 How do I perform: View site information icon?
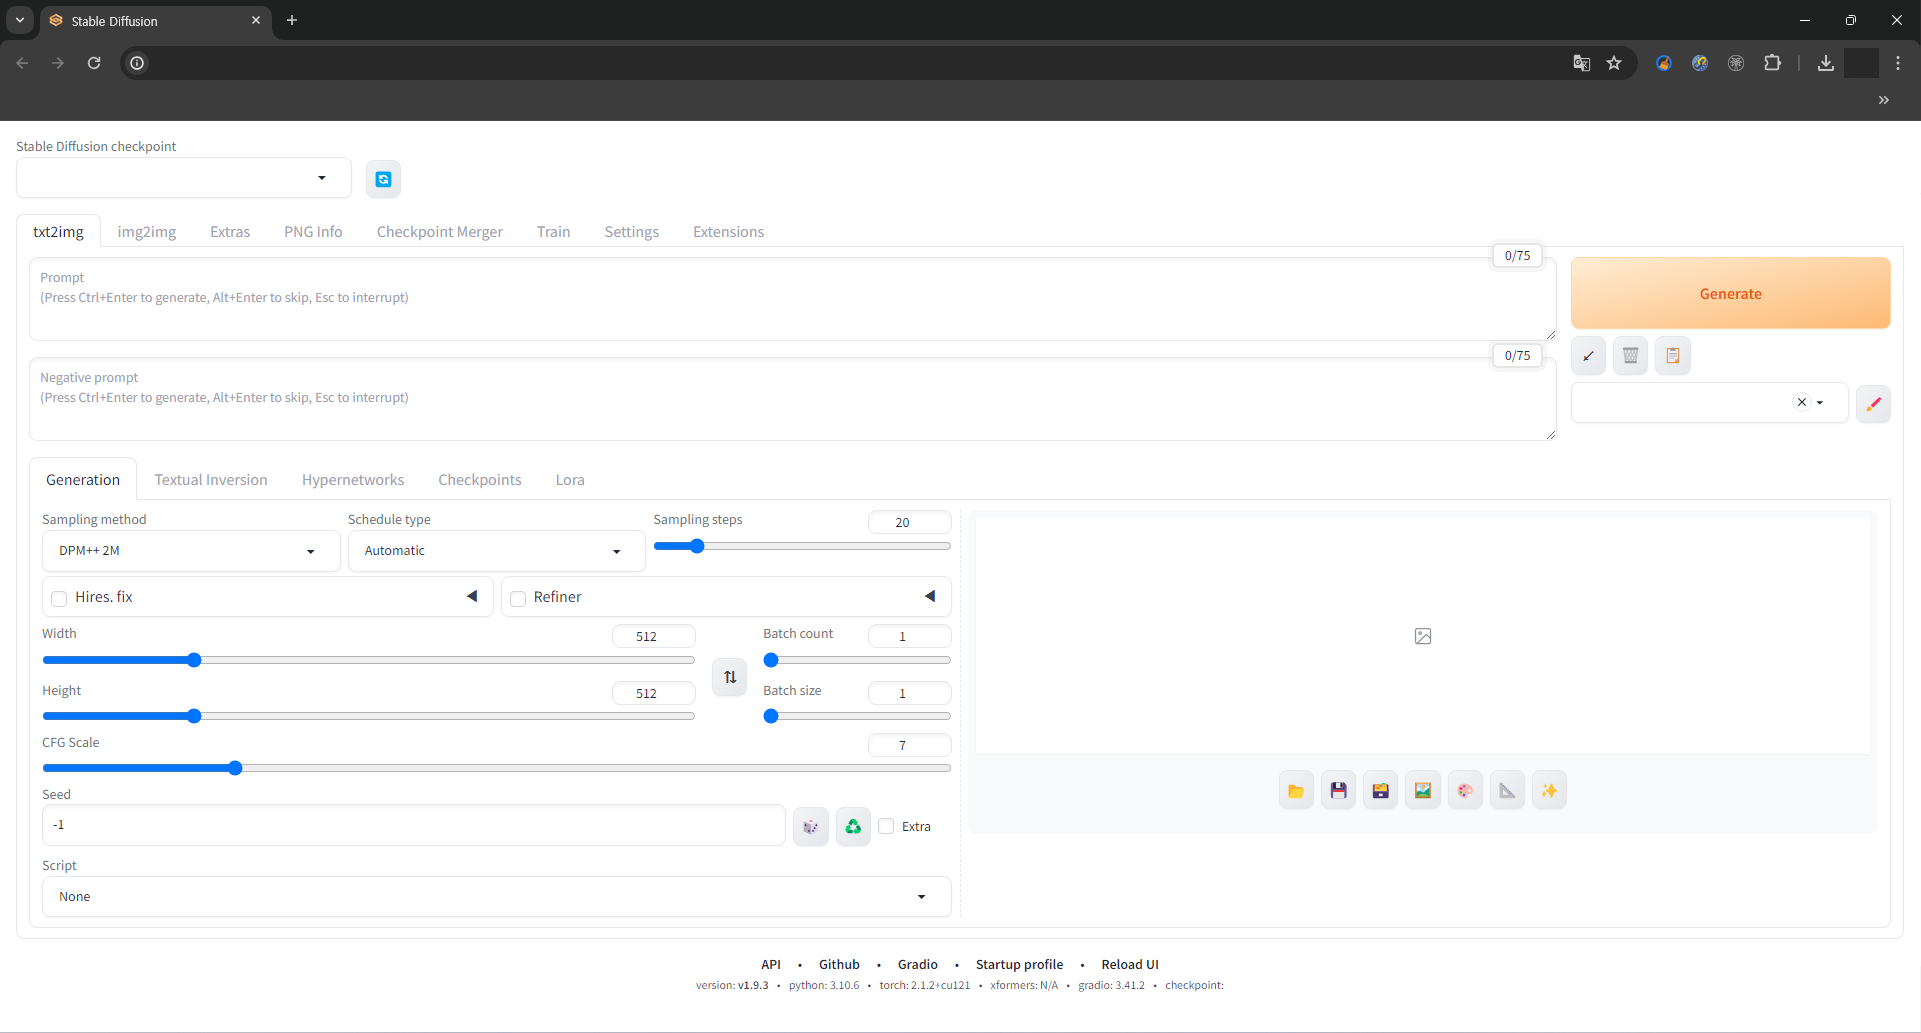pos(137,63)
